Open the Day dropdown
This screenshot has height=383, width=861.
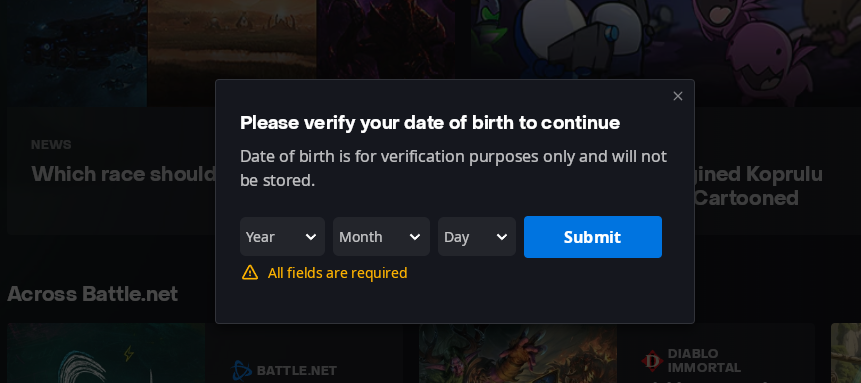pyautogui.click(x=477, y=237)
